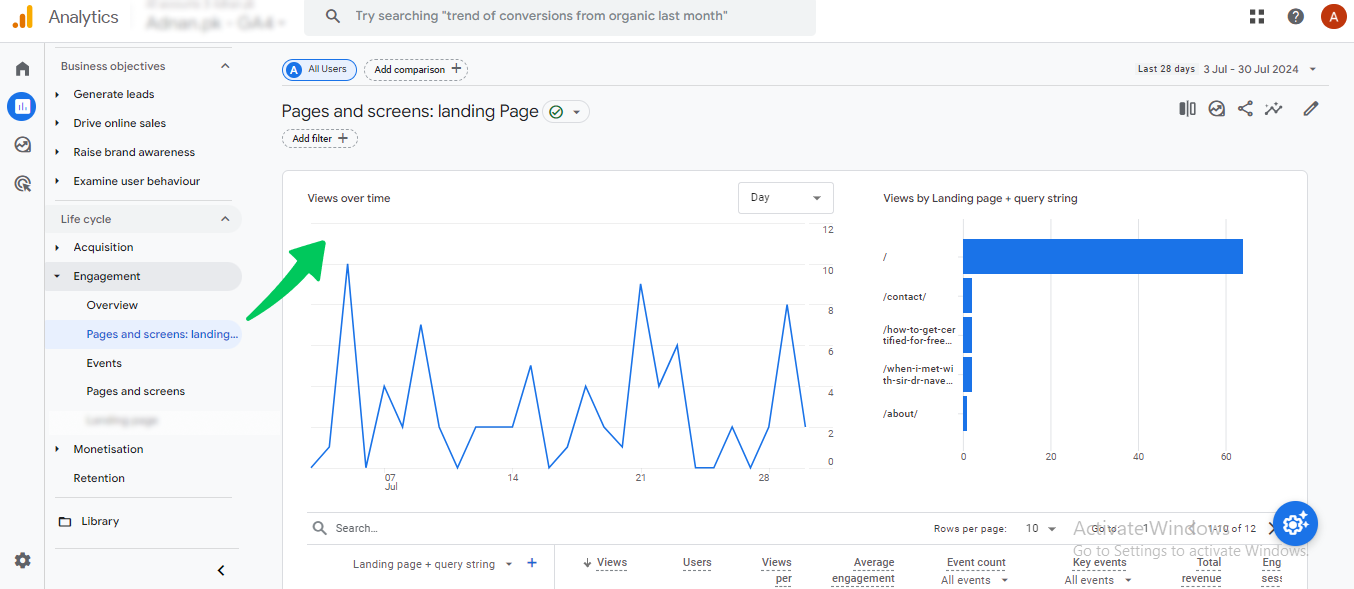1354x589 pixels.
Task: Collapse the Business objectives section
Action: (225, 66)
